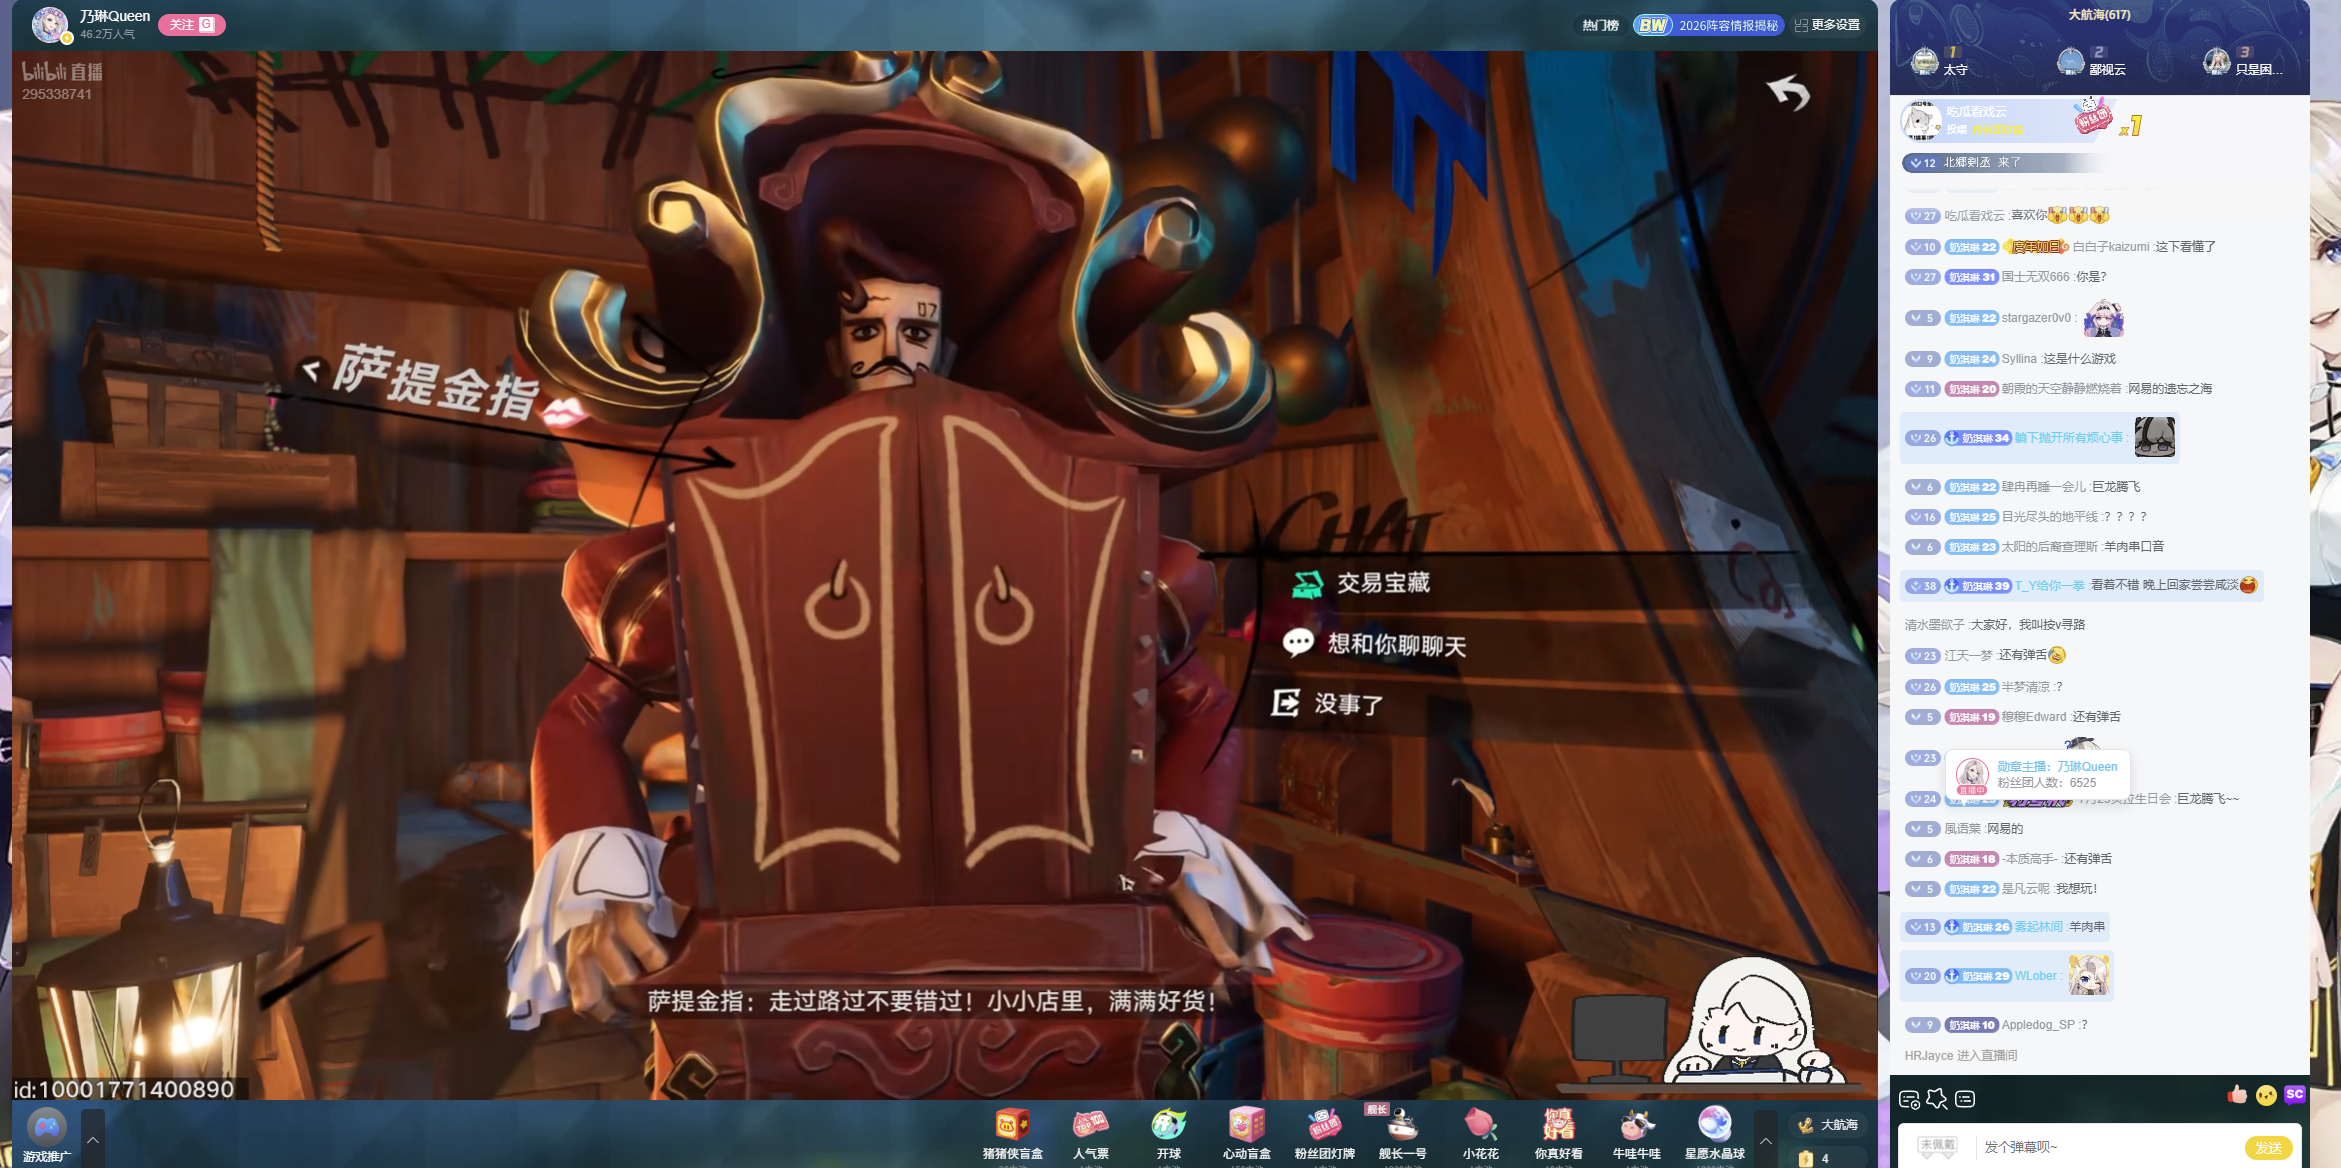Select the 心动盲盒 gift
Image resolution: width=2341 pixels, height=1168 pixels.
(x=1246, y=1136)
